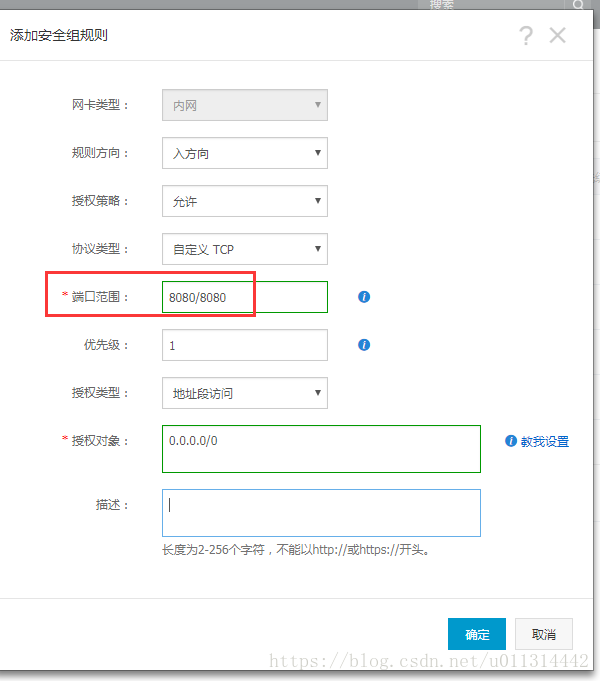Open the 授权类型 dropdown showing 地址段访问
This screenshot has height=681, width=600.
pos(245,393)
